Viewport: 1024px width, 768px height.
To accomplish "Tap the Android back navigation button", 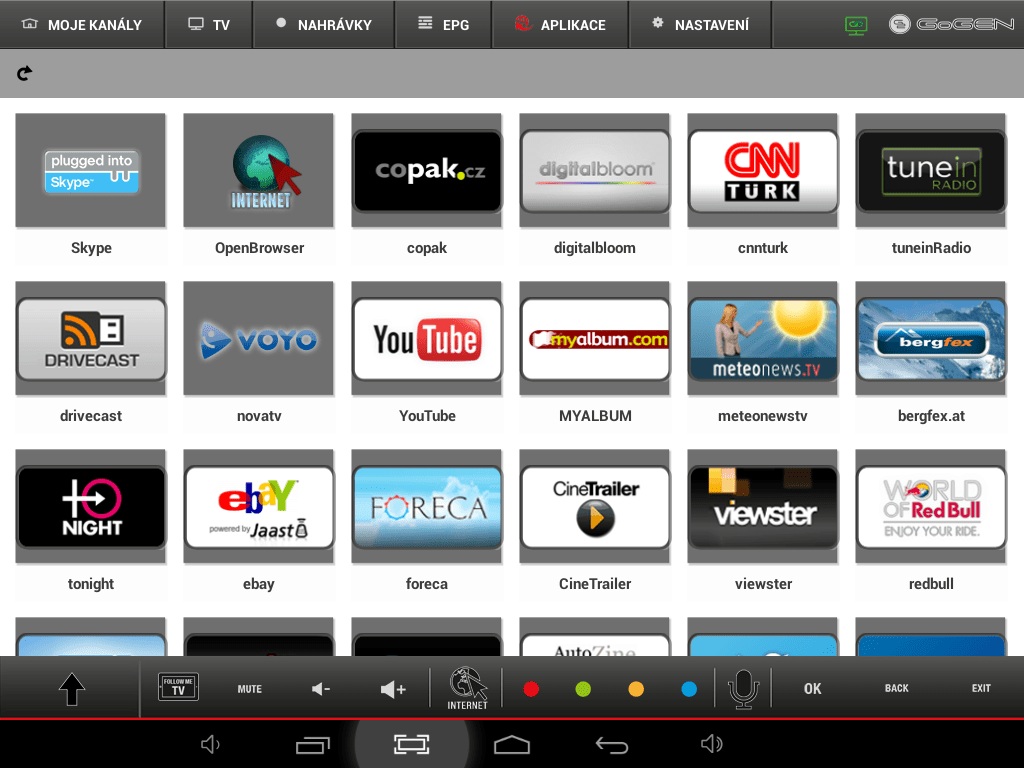I will click(x=612, y=744).
